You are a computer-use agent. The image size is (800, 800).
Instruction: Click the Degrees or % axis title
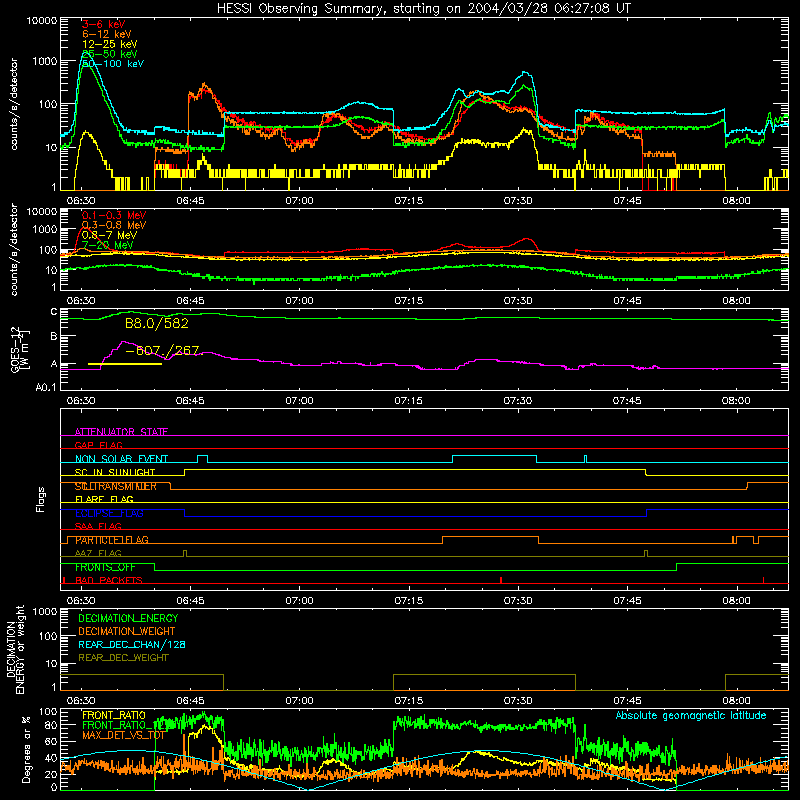[x=26, y=749]
